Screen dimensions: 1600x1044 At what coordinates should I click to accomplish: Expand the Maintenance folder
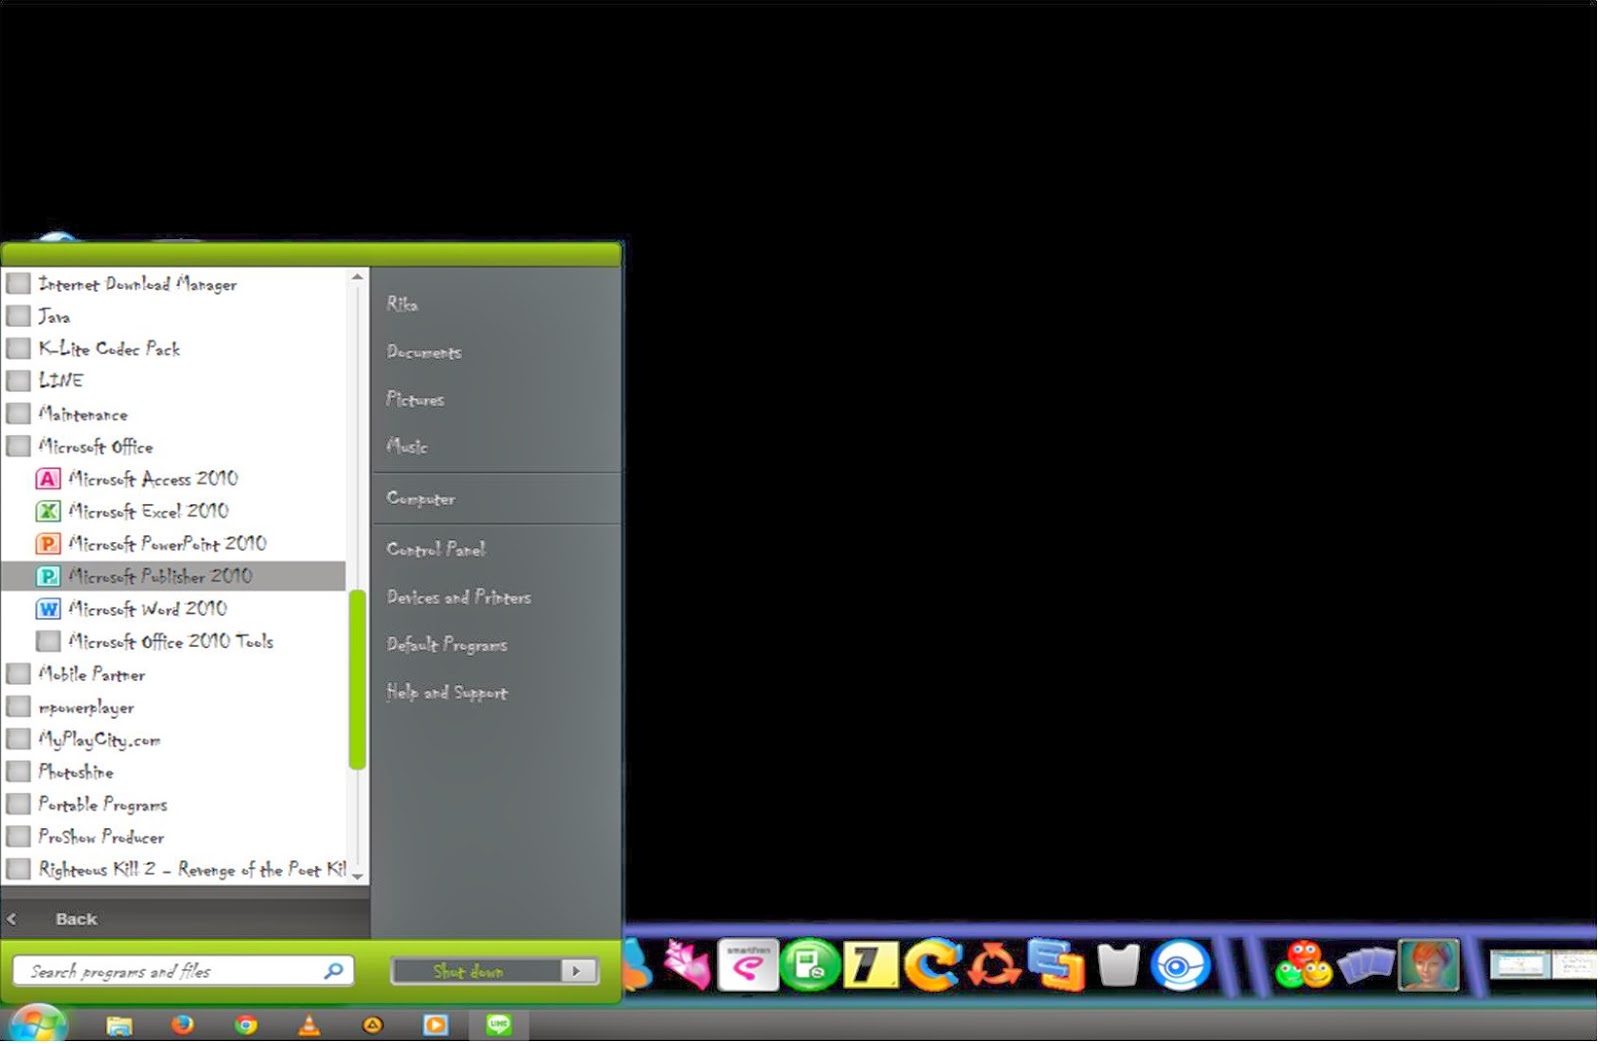68,414
